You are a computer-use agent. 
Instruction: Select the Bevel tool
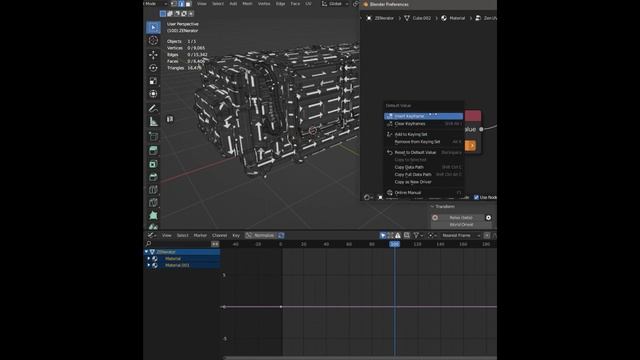click(153, 177)
